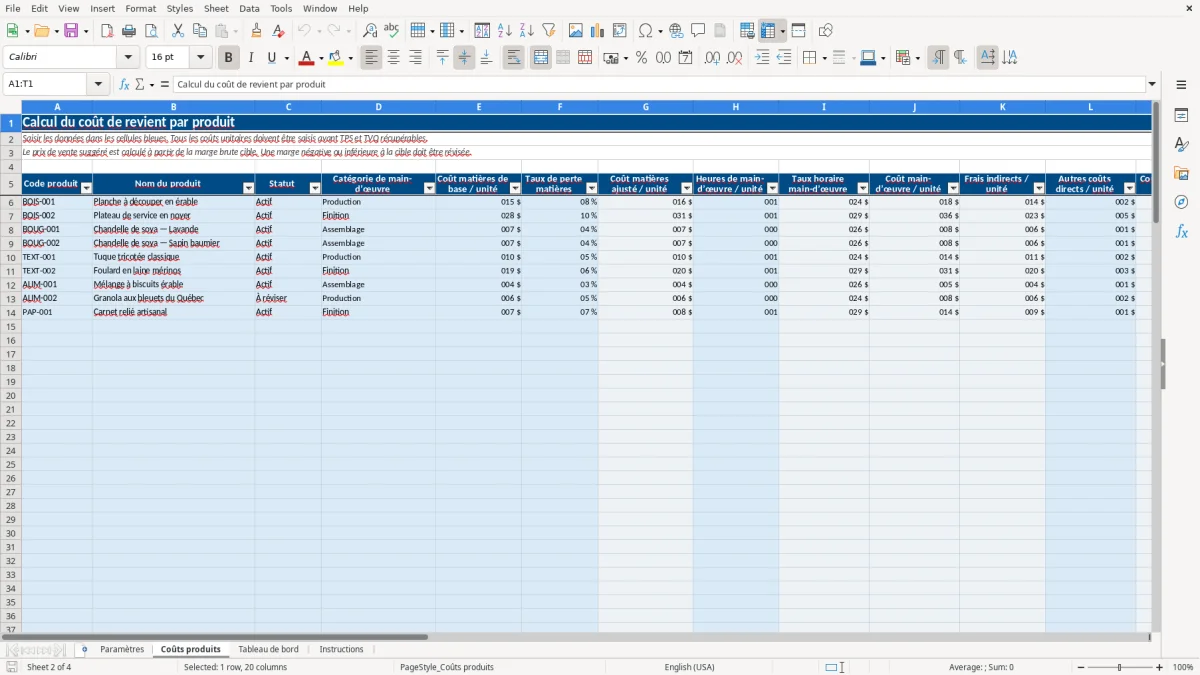Click the Font Color red swatch
The width and height of the screenshot is (1200, 675).
click(x=306, y=58)
